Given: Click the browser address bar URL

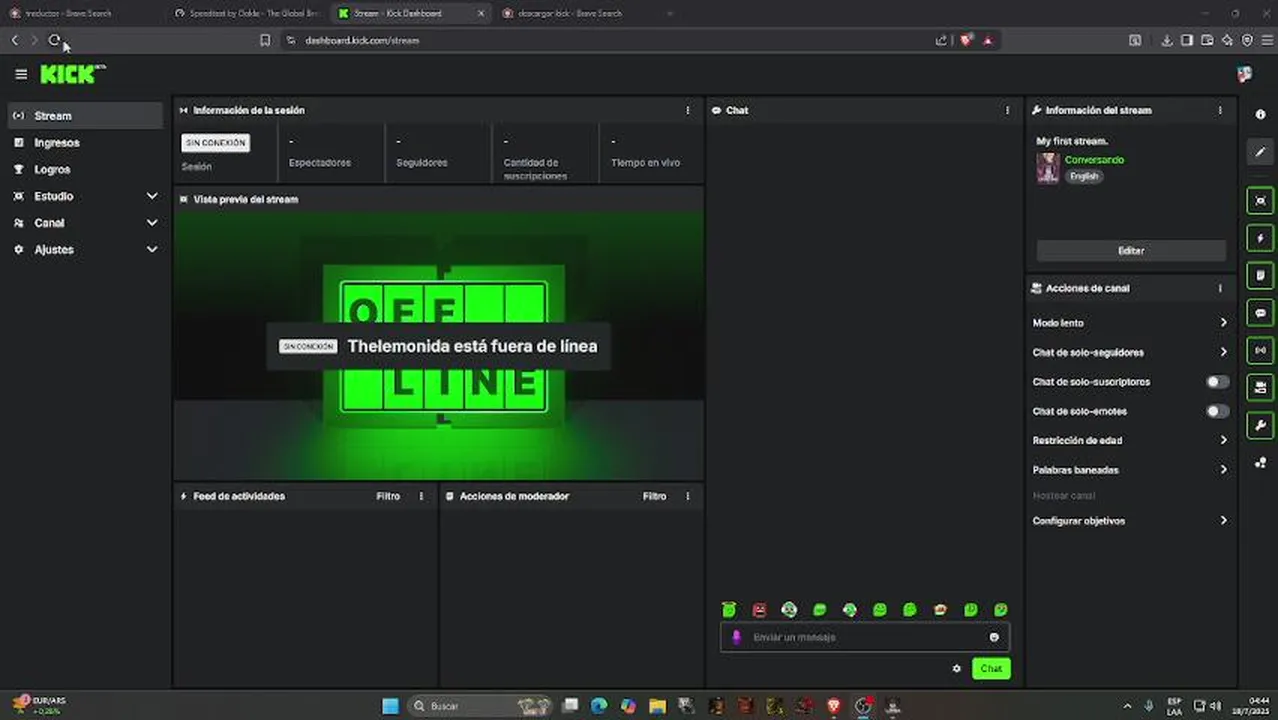Looking at the screenshot, I should 362,40.
